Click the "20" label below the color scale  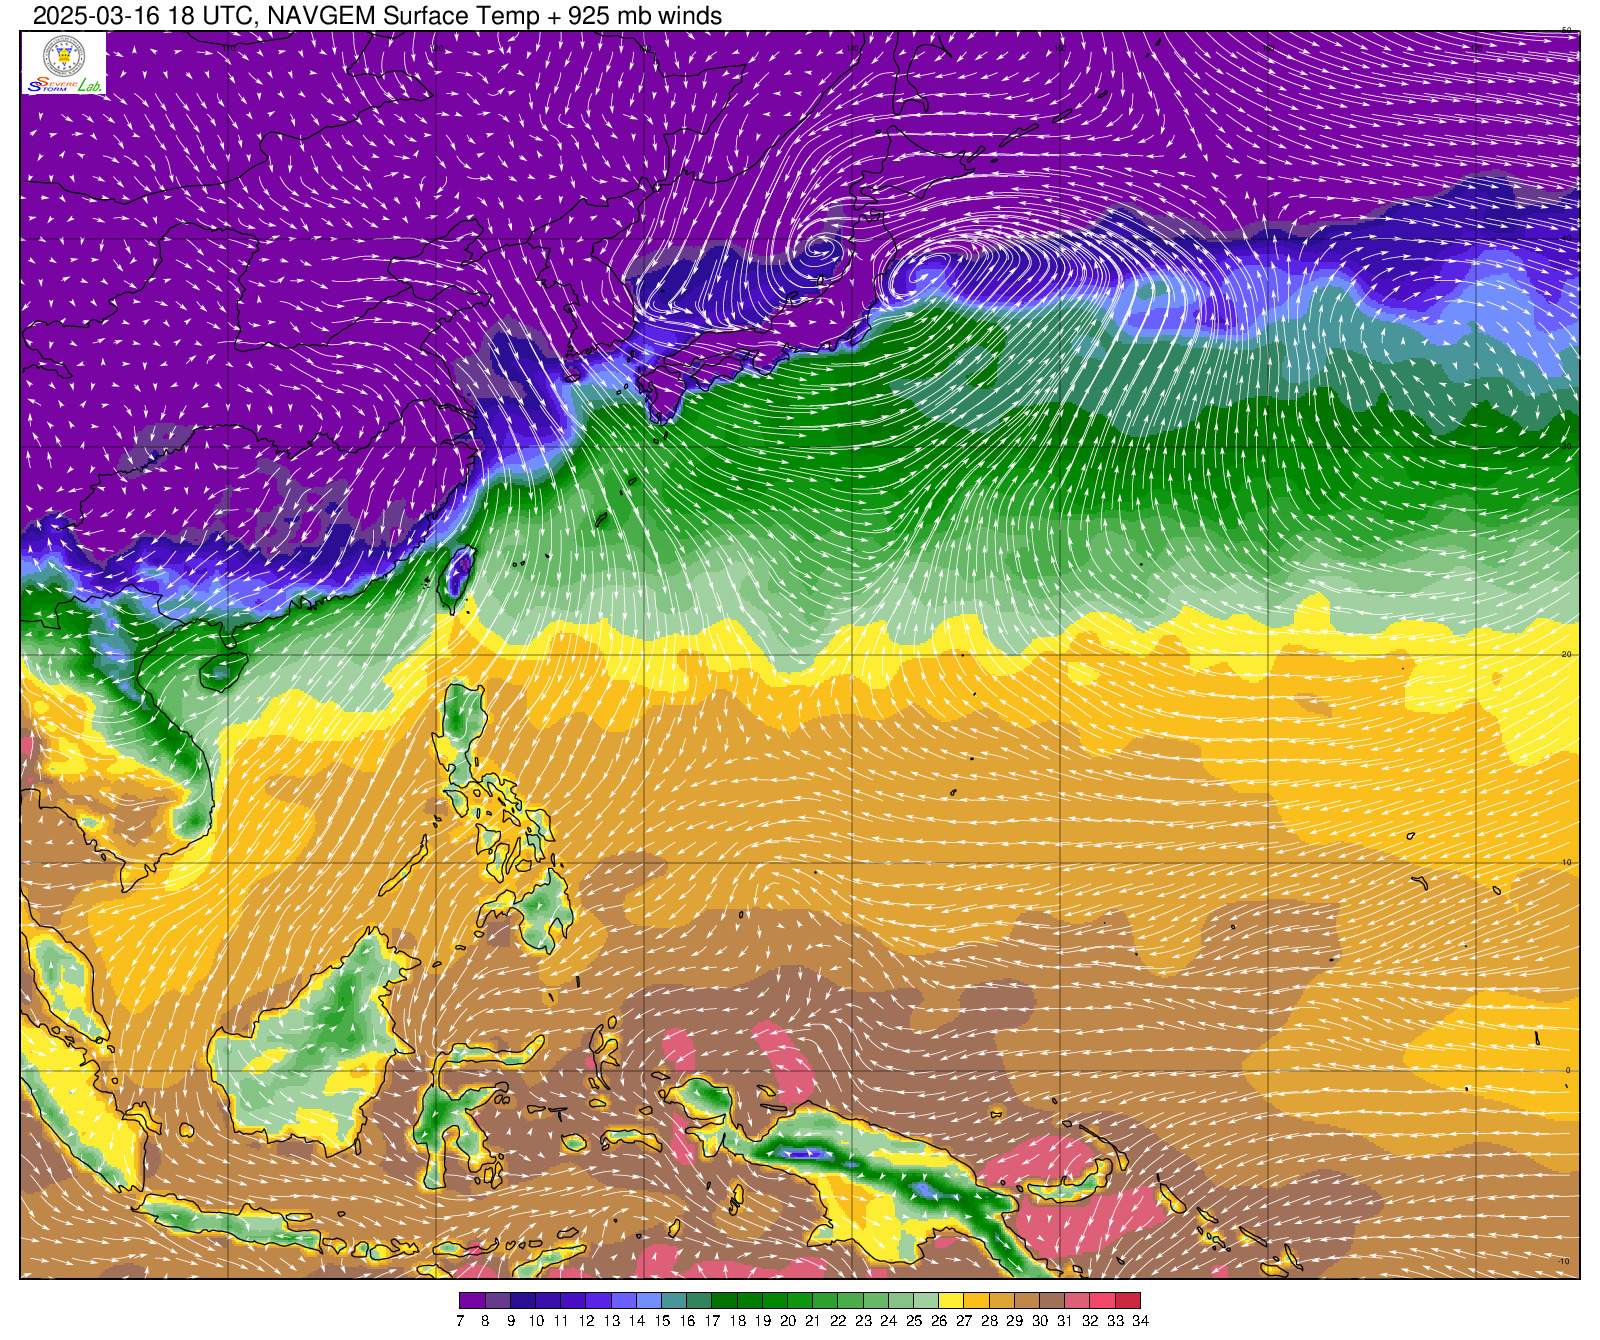tap(787, 1321)
